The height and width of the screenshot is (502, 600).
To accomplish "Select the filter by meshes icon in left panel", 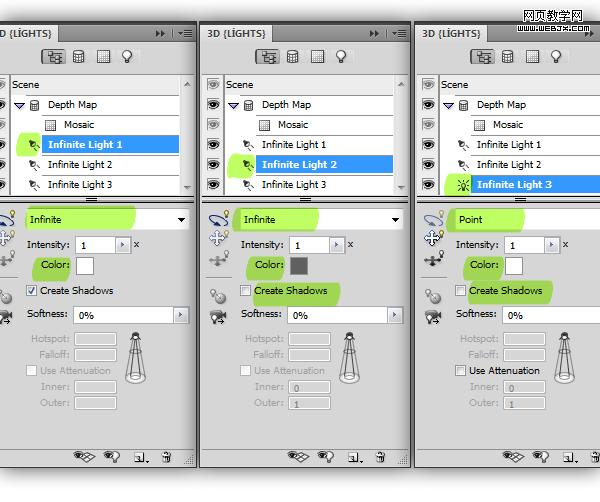I will click(78, 57).
